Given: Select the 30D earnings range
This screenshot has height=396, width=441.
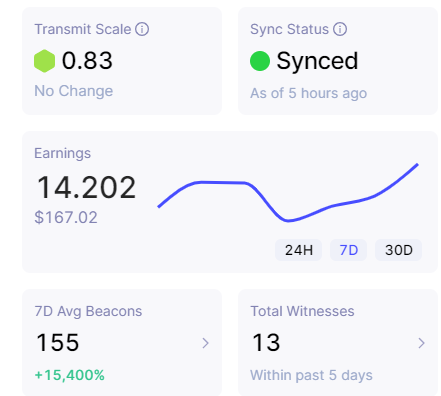Looking at the screenshot, I should click(x=399, y=250).
